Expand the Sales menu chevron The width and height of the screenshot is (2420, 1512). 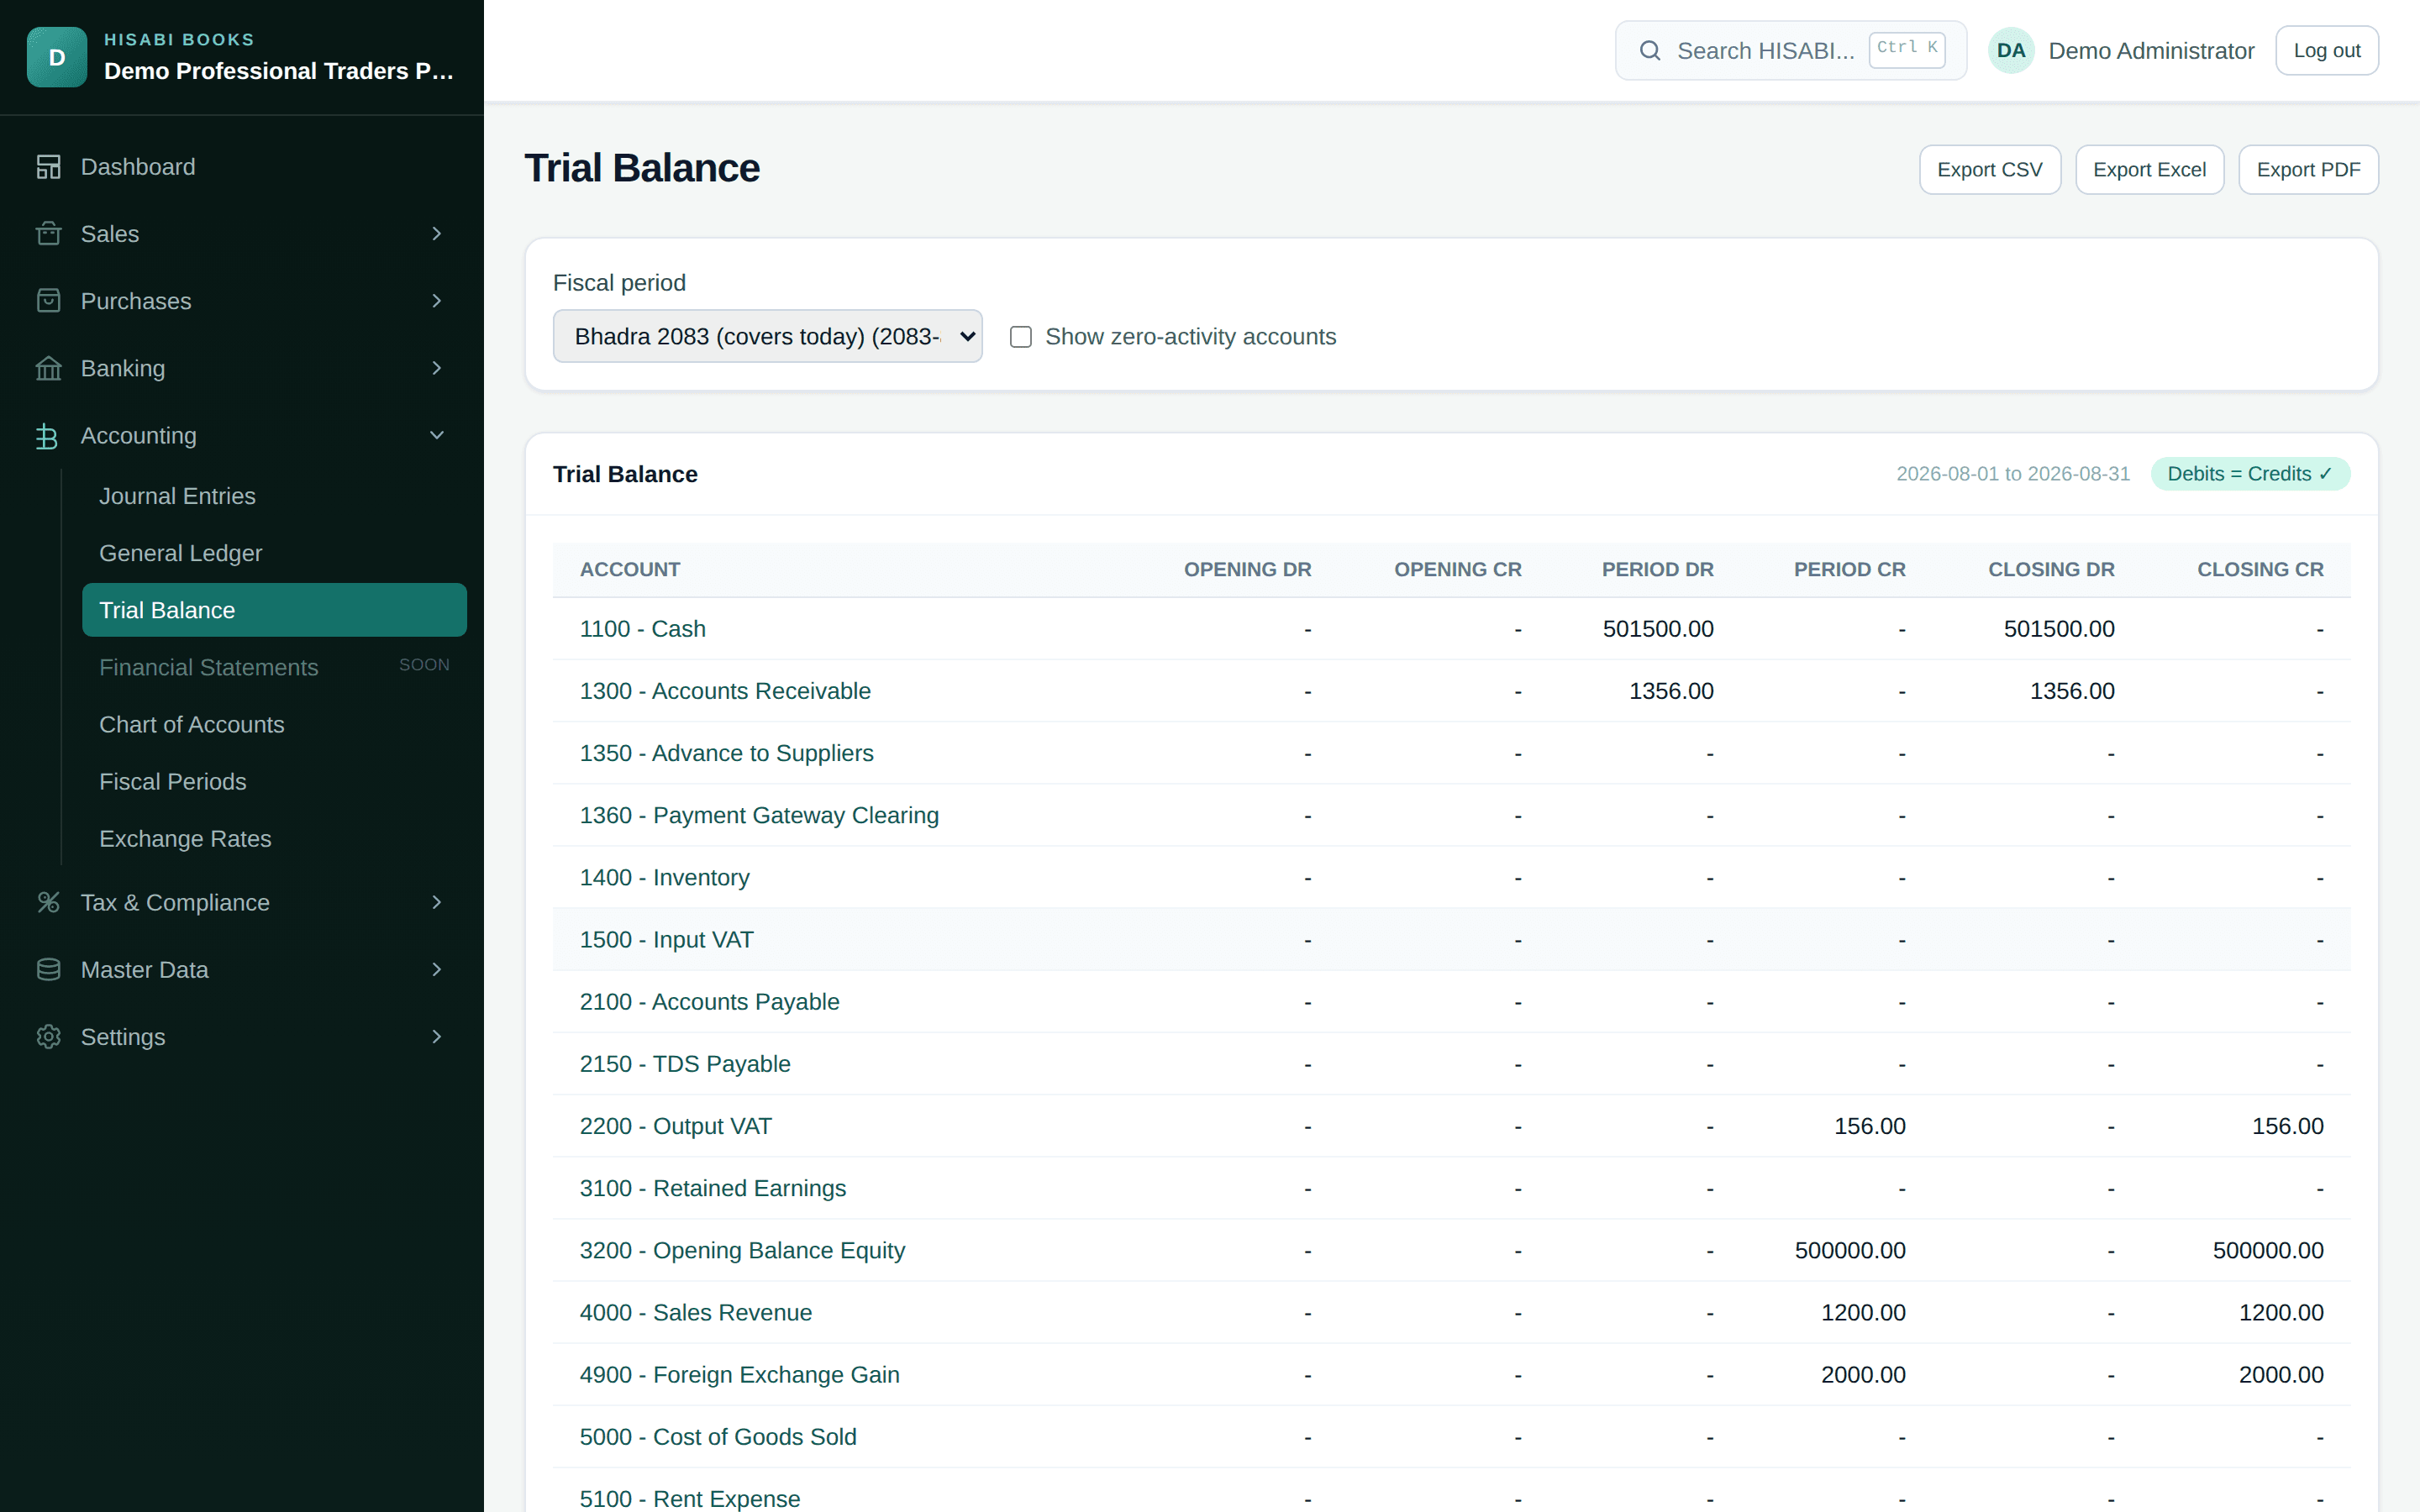[436, 234]
